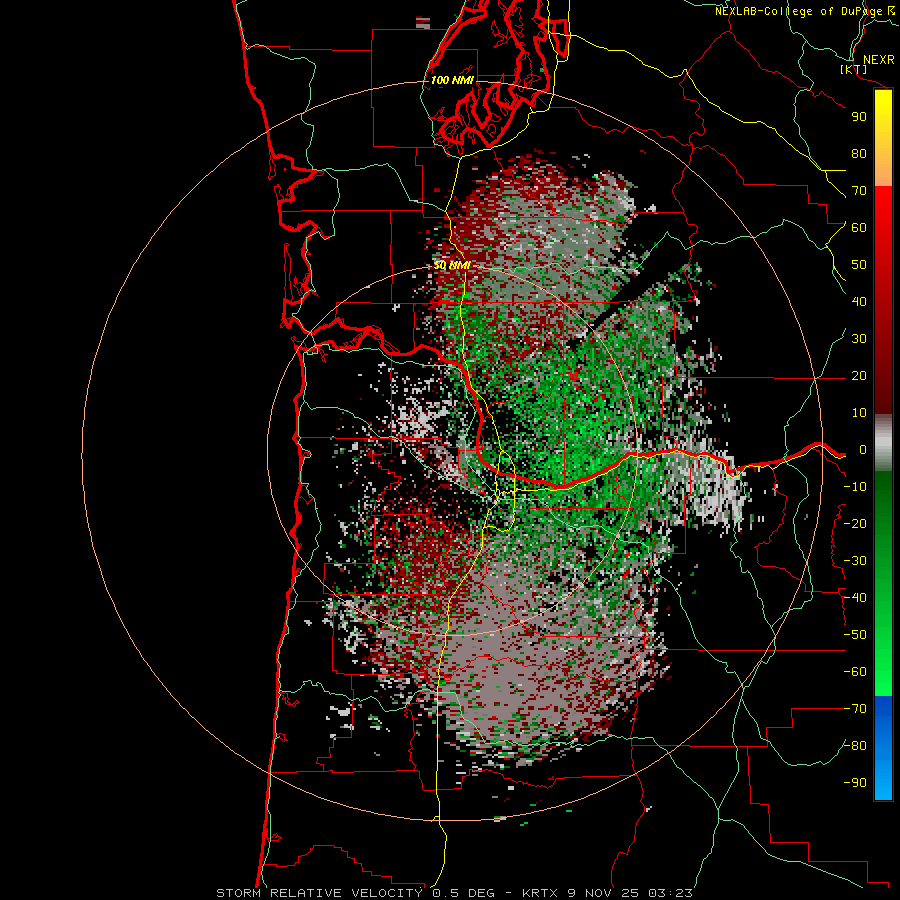The height and width of the screenshot is (900, 900).
Task: Click "9 NOV 25" date in the caption
Action: 604,893
